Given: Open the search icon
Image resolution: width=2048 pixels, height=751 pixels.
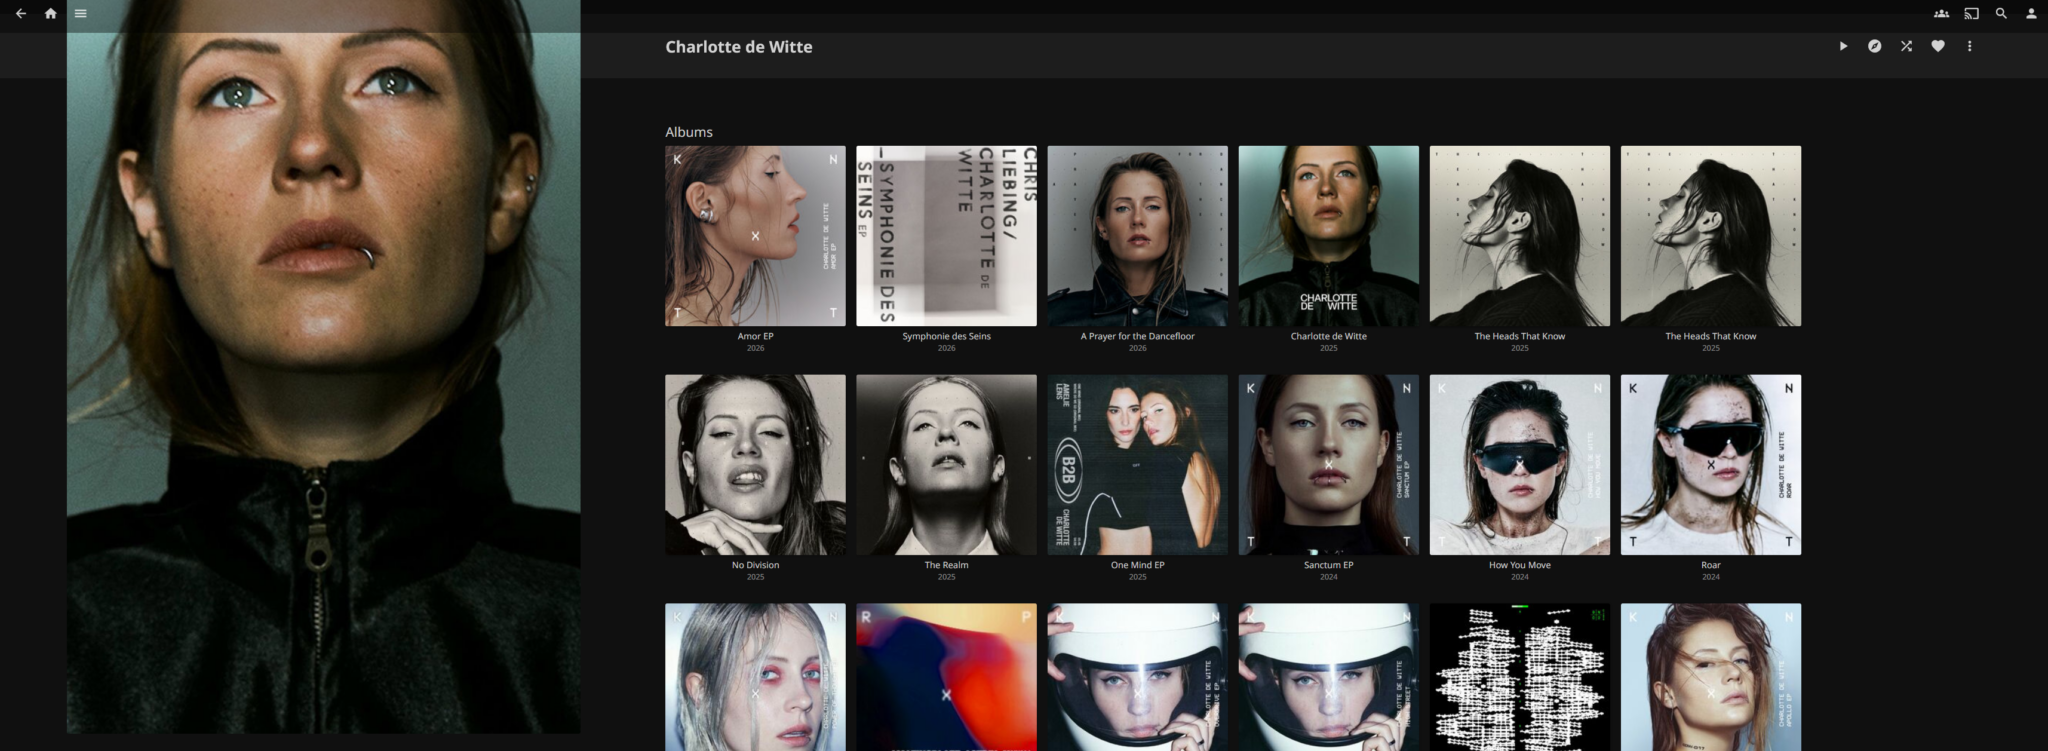Looking at the screenshot, I should point(2001,14).
